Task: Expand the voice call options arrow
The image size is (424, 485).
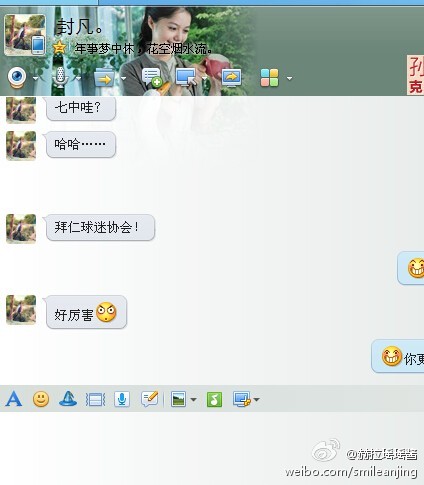Action: pos(78,79)
